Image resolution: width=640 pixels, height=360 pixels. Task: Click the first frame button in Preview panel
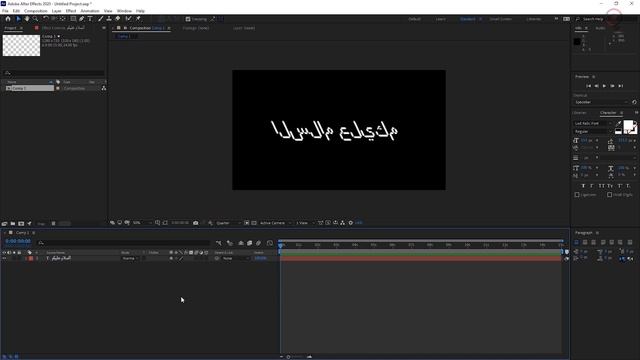click(x=589, y=86)
